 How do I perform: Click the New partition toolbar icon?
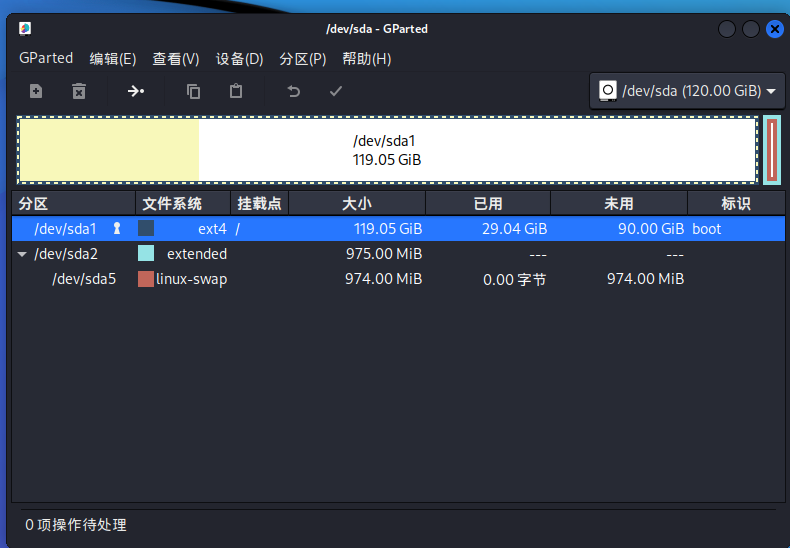(x=36, y=91)
